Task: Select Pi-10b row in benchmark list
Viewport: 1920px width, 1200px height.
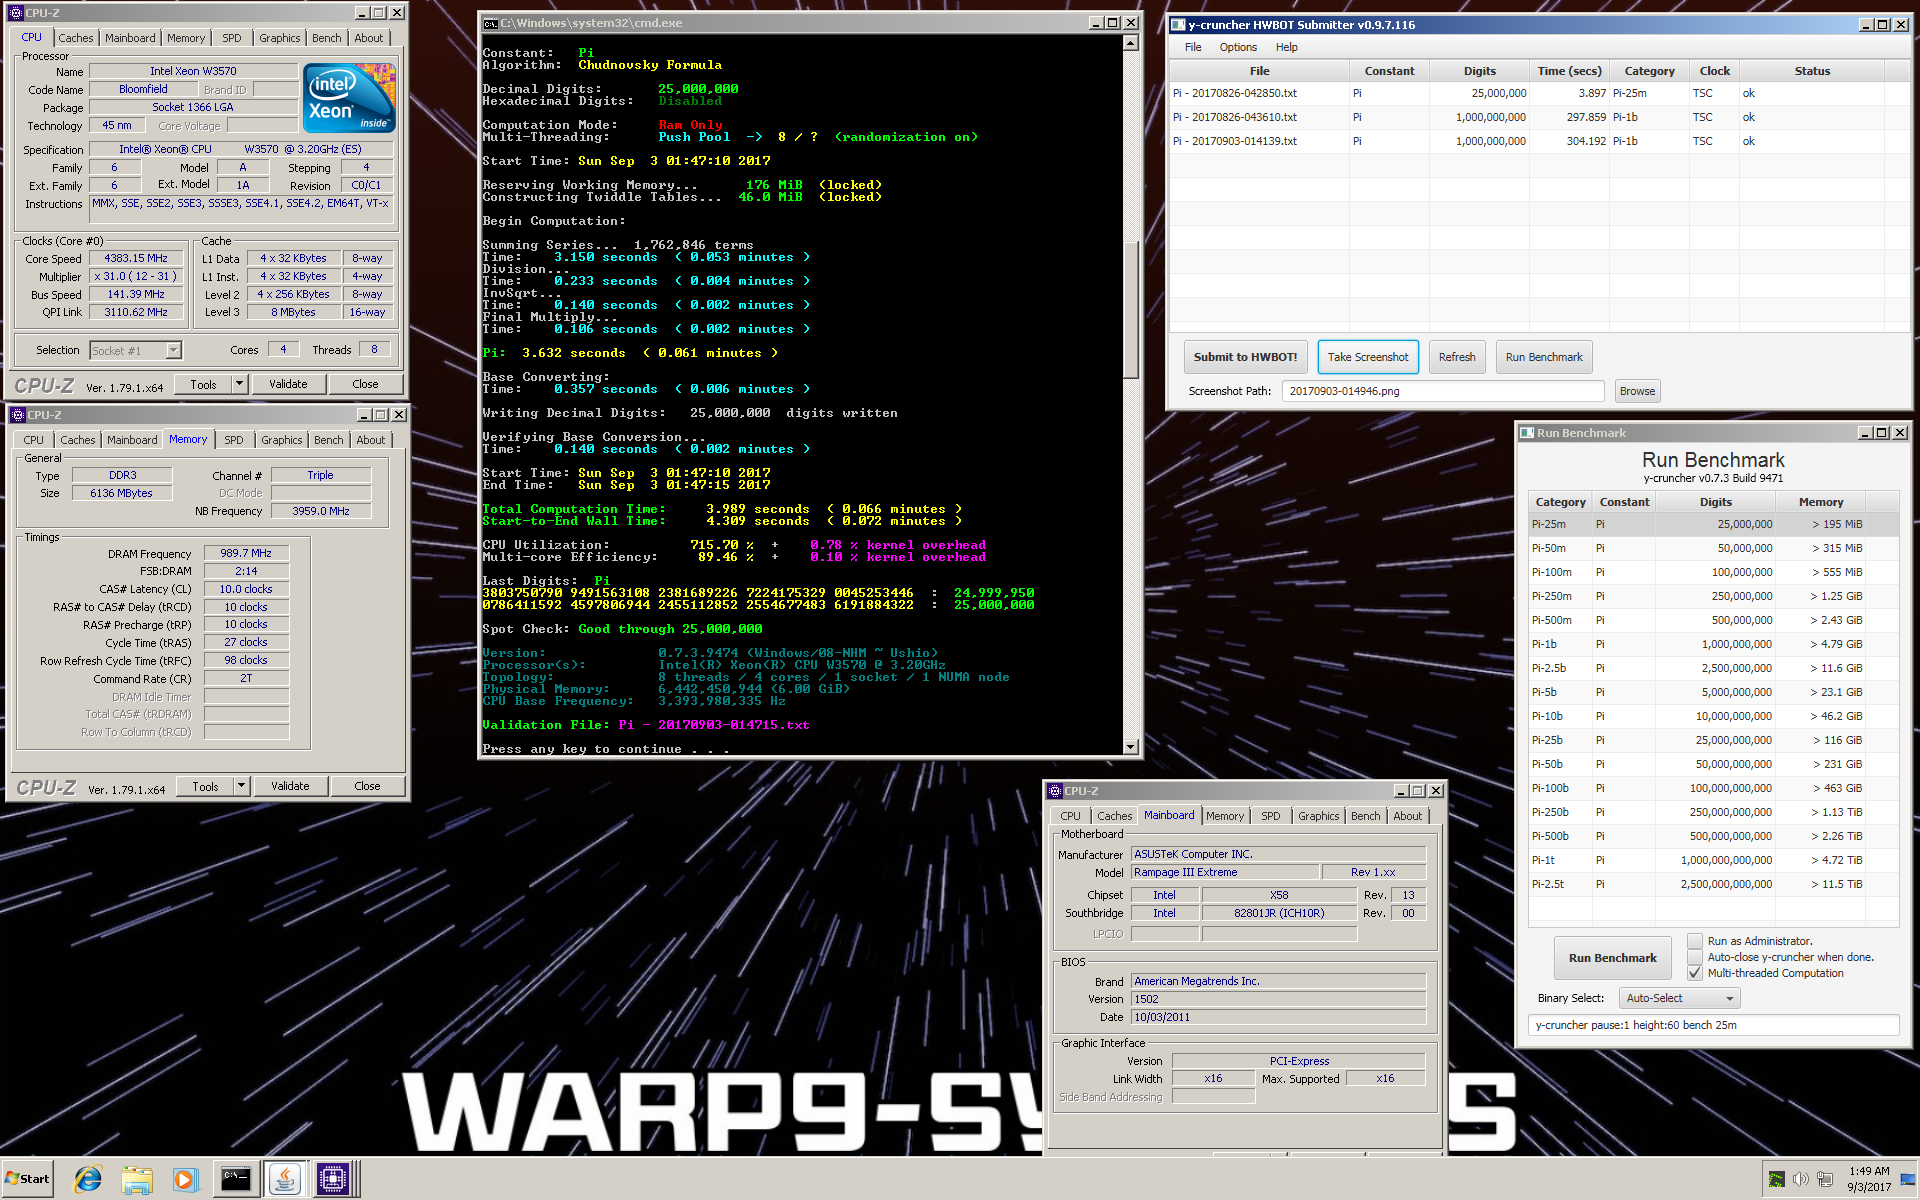Action: [1713, 716]
